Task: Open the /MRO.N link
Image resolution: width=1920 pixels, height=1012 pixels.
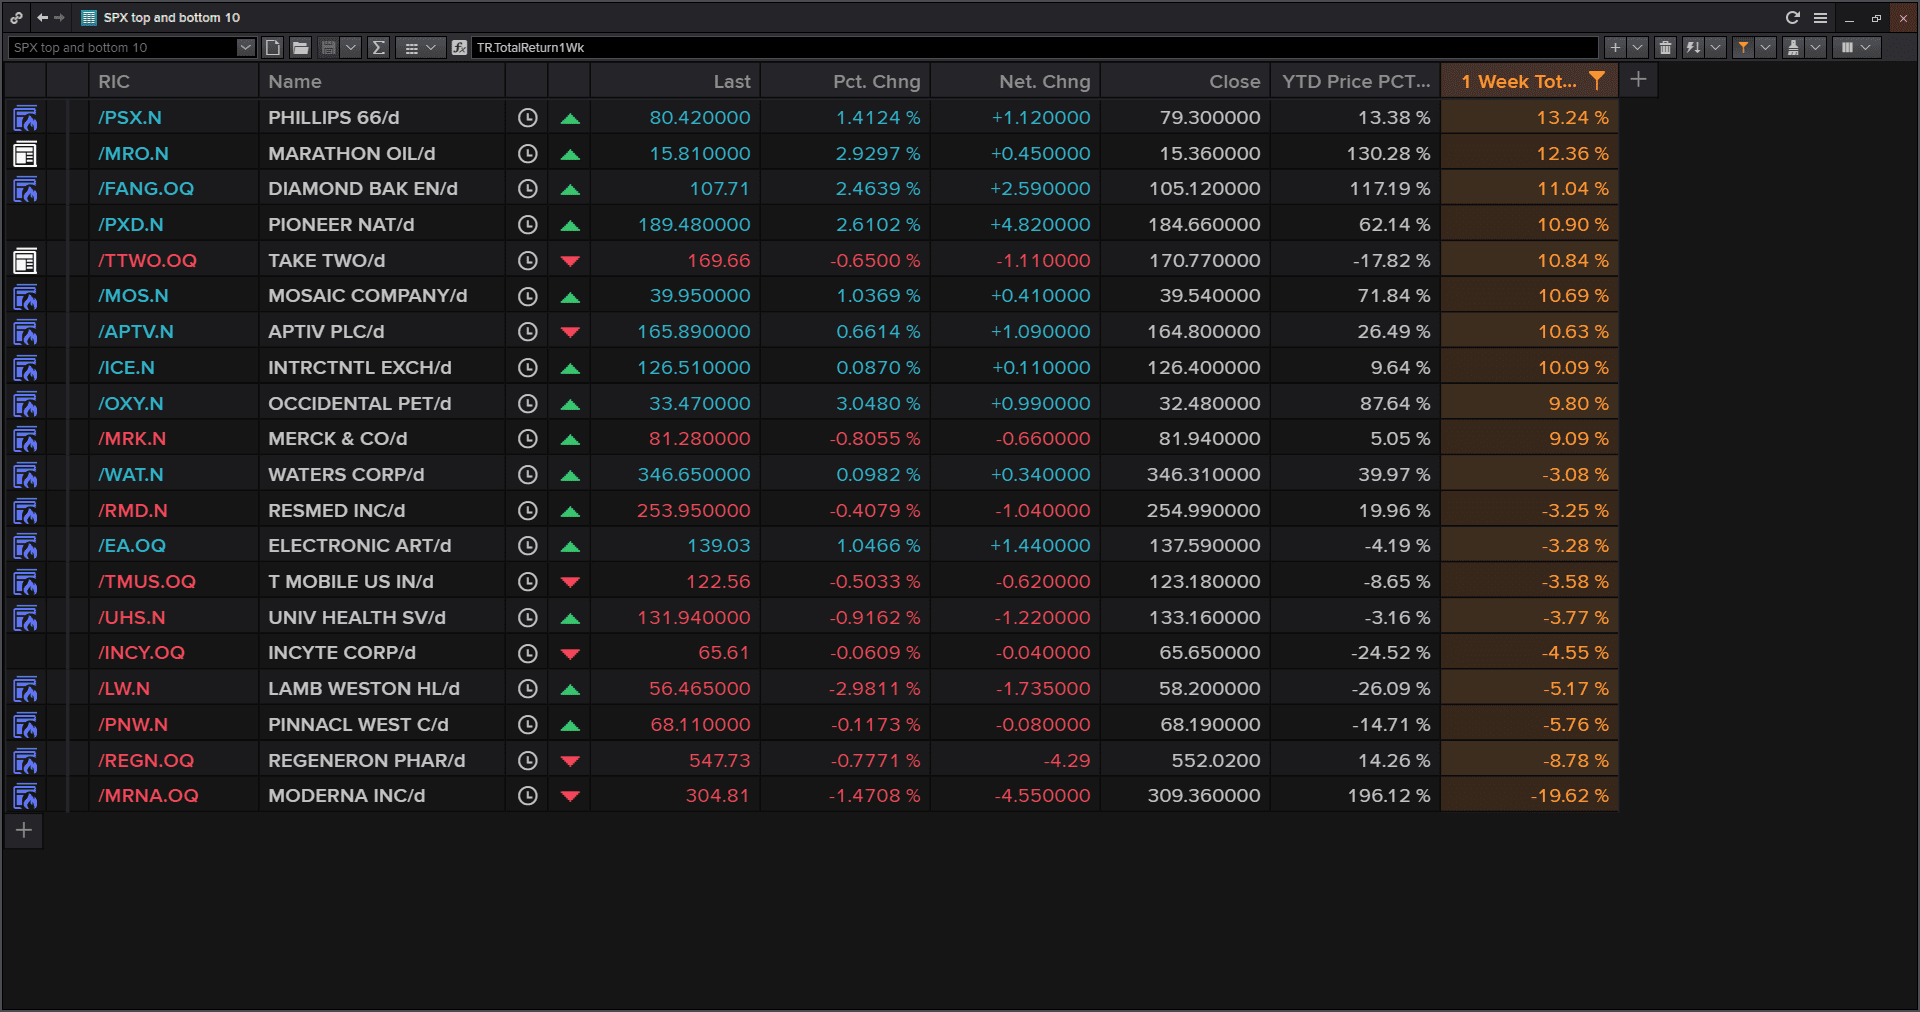Action: pyautogui.click(x=133, y=154)
